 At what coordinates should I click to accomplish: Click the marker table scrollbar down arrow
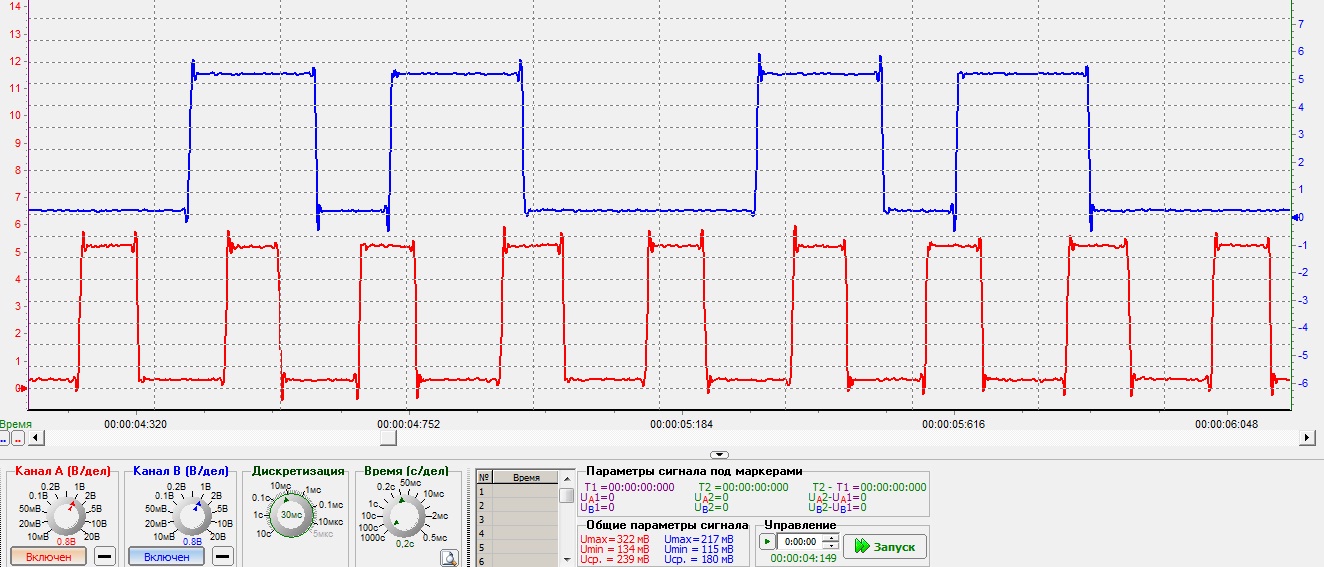pyautogui.click(x=566, y=559)
